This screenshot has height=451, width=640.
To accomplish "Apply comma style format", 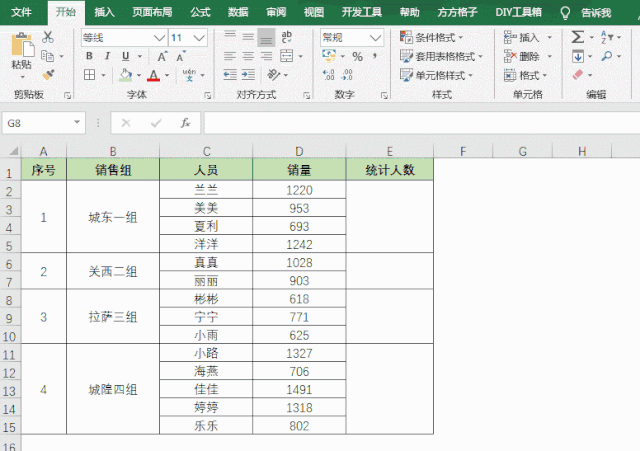I will [375, 56].
